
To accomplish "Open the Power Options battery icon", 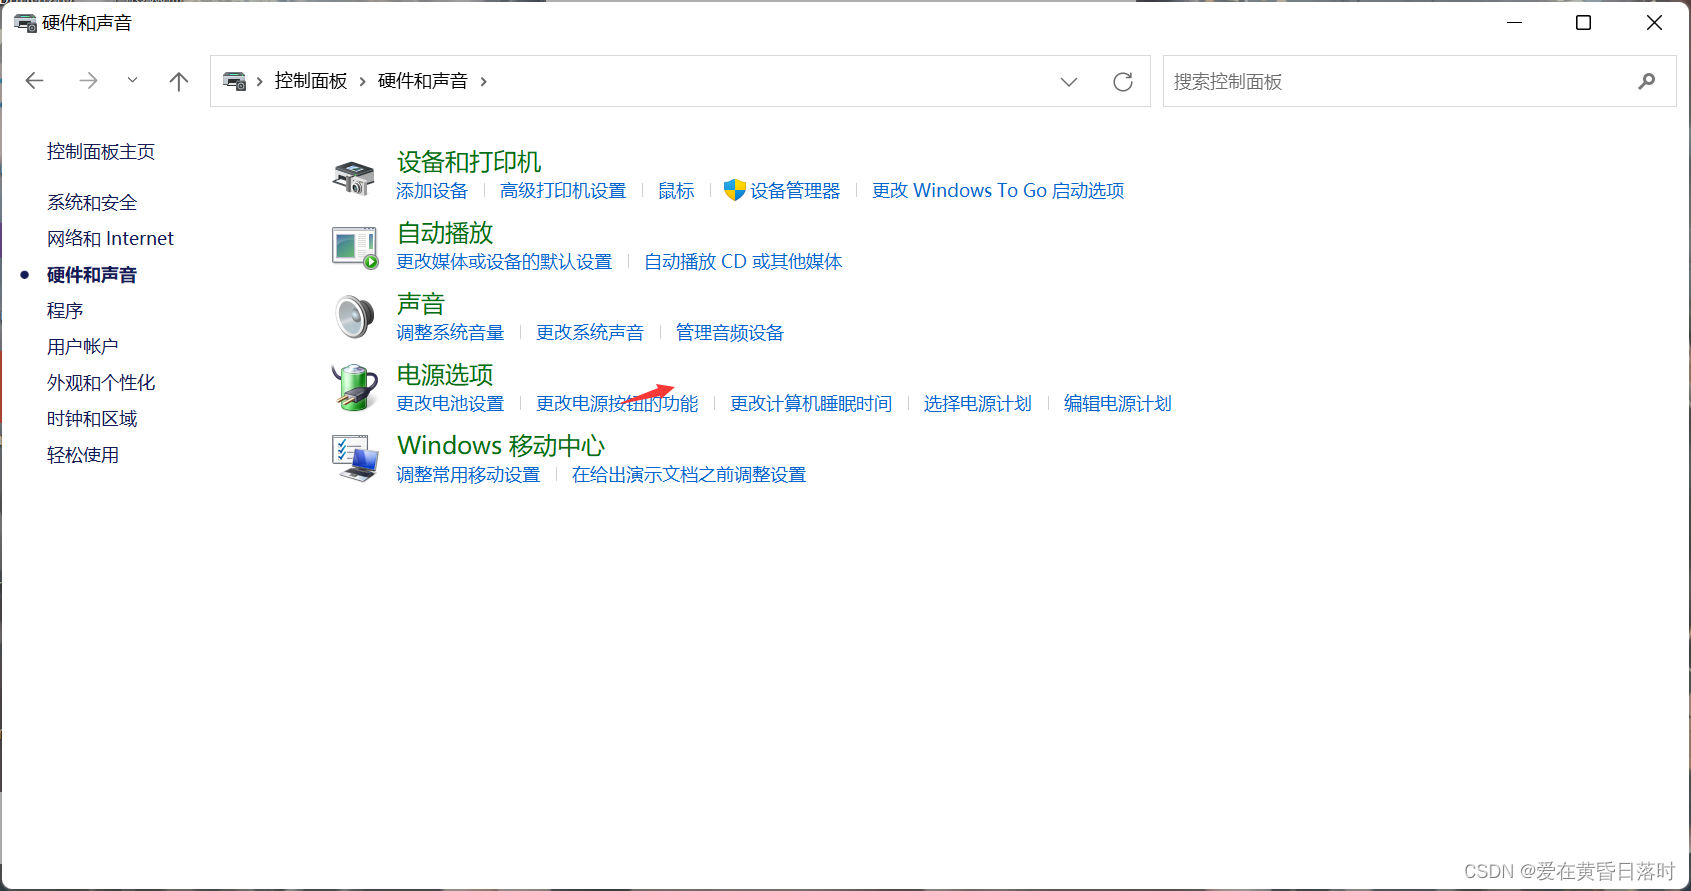I will click(355, 387).
